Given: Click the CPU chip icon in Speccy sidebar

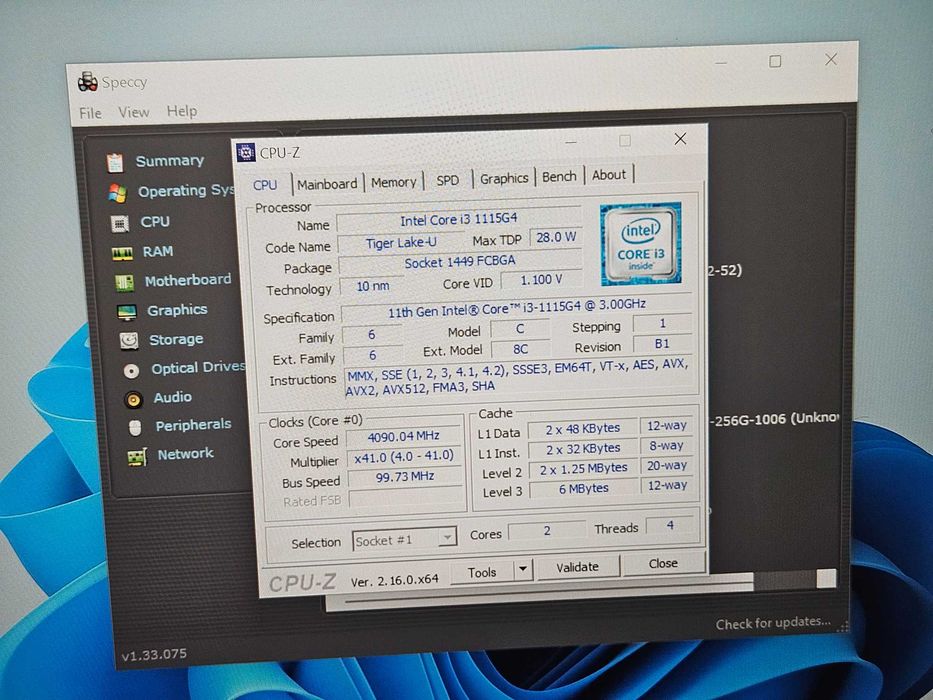Looking at the screenshot, I should 120,224.
